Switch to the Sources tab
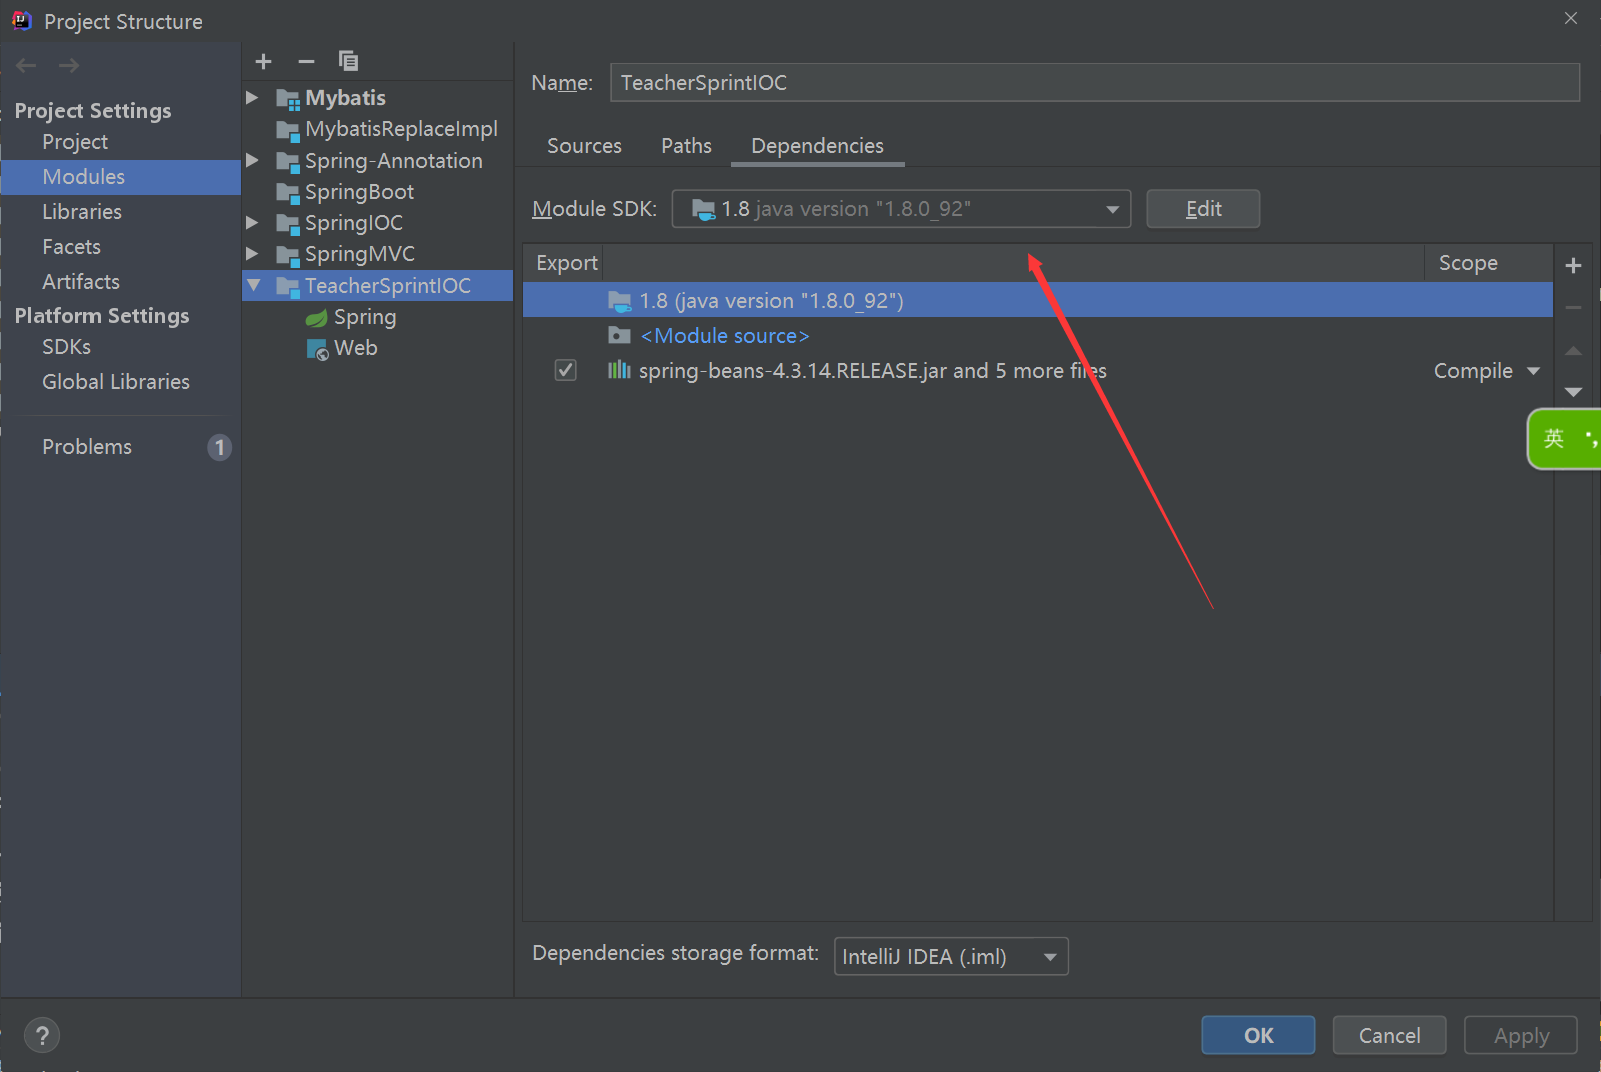Screen dimensions: 1601x1072 pos(584,146)
